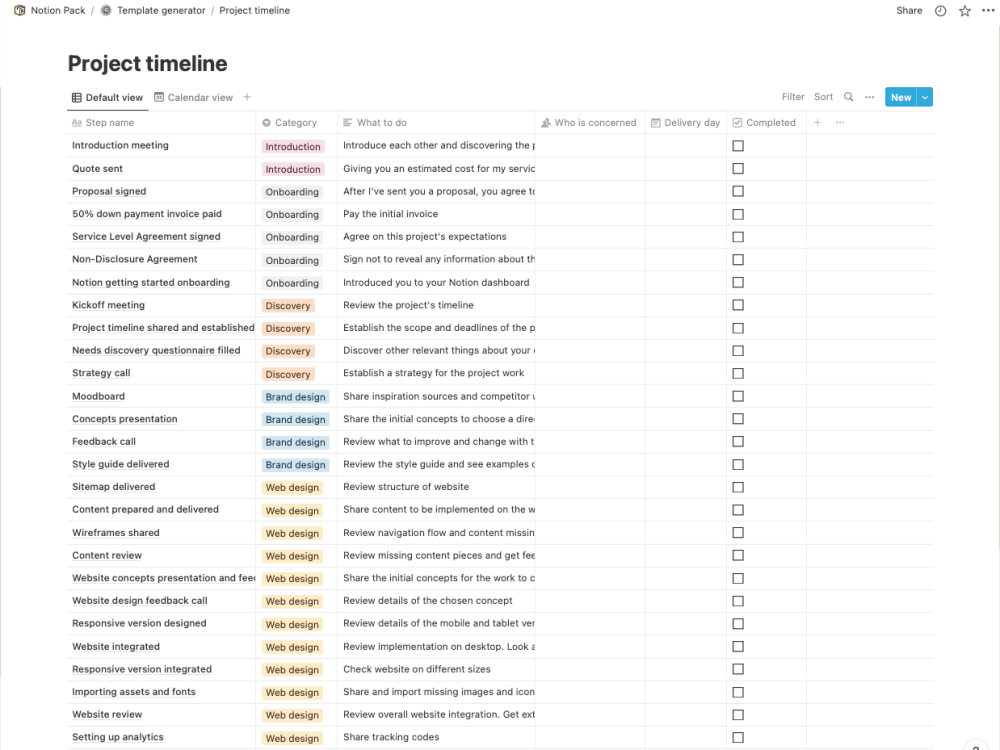Click Notion Pack workspace icon in breadcrumb
Image resolution: width=1000 pixels, height=750 pixels.
click(x=20, y=10)
